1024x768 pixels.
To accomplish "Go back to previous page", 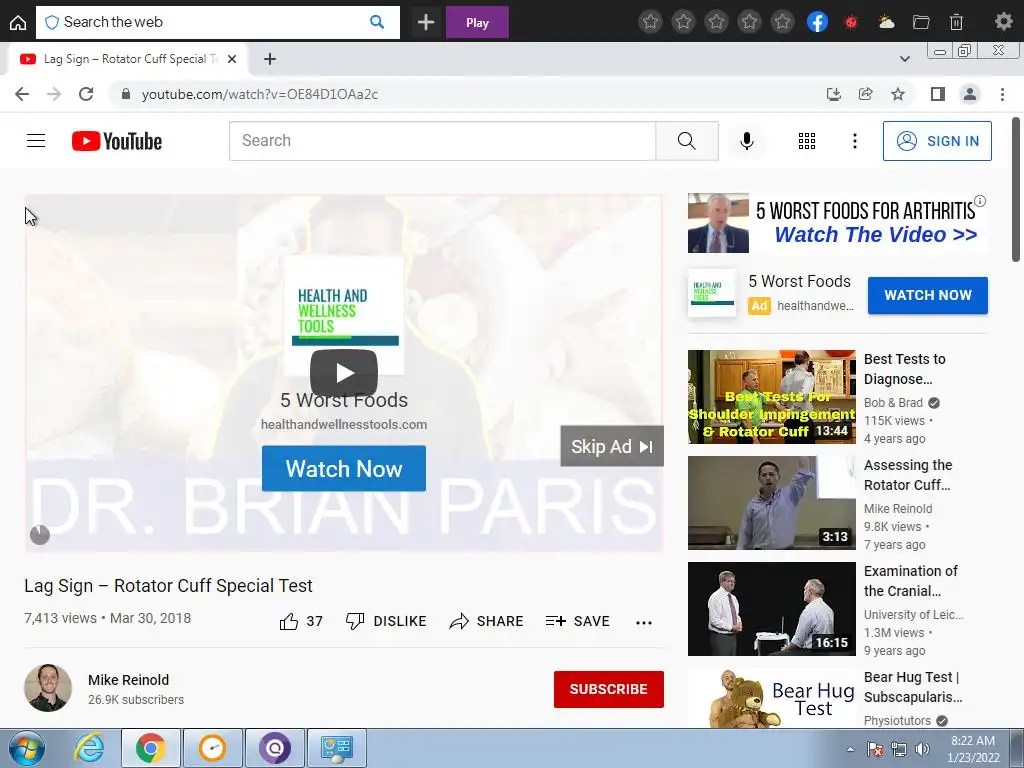I will (22, 94).
